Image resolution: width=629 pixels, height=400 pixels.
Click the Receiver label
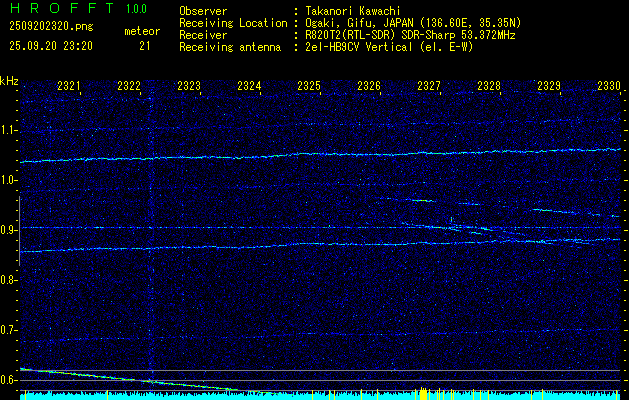point(203,35)
